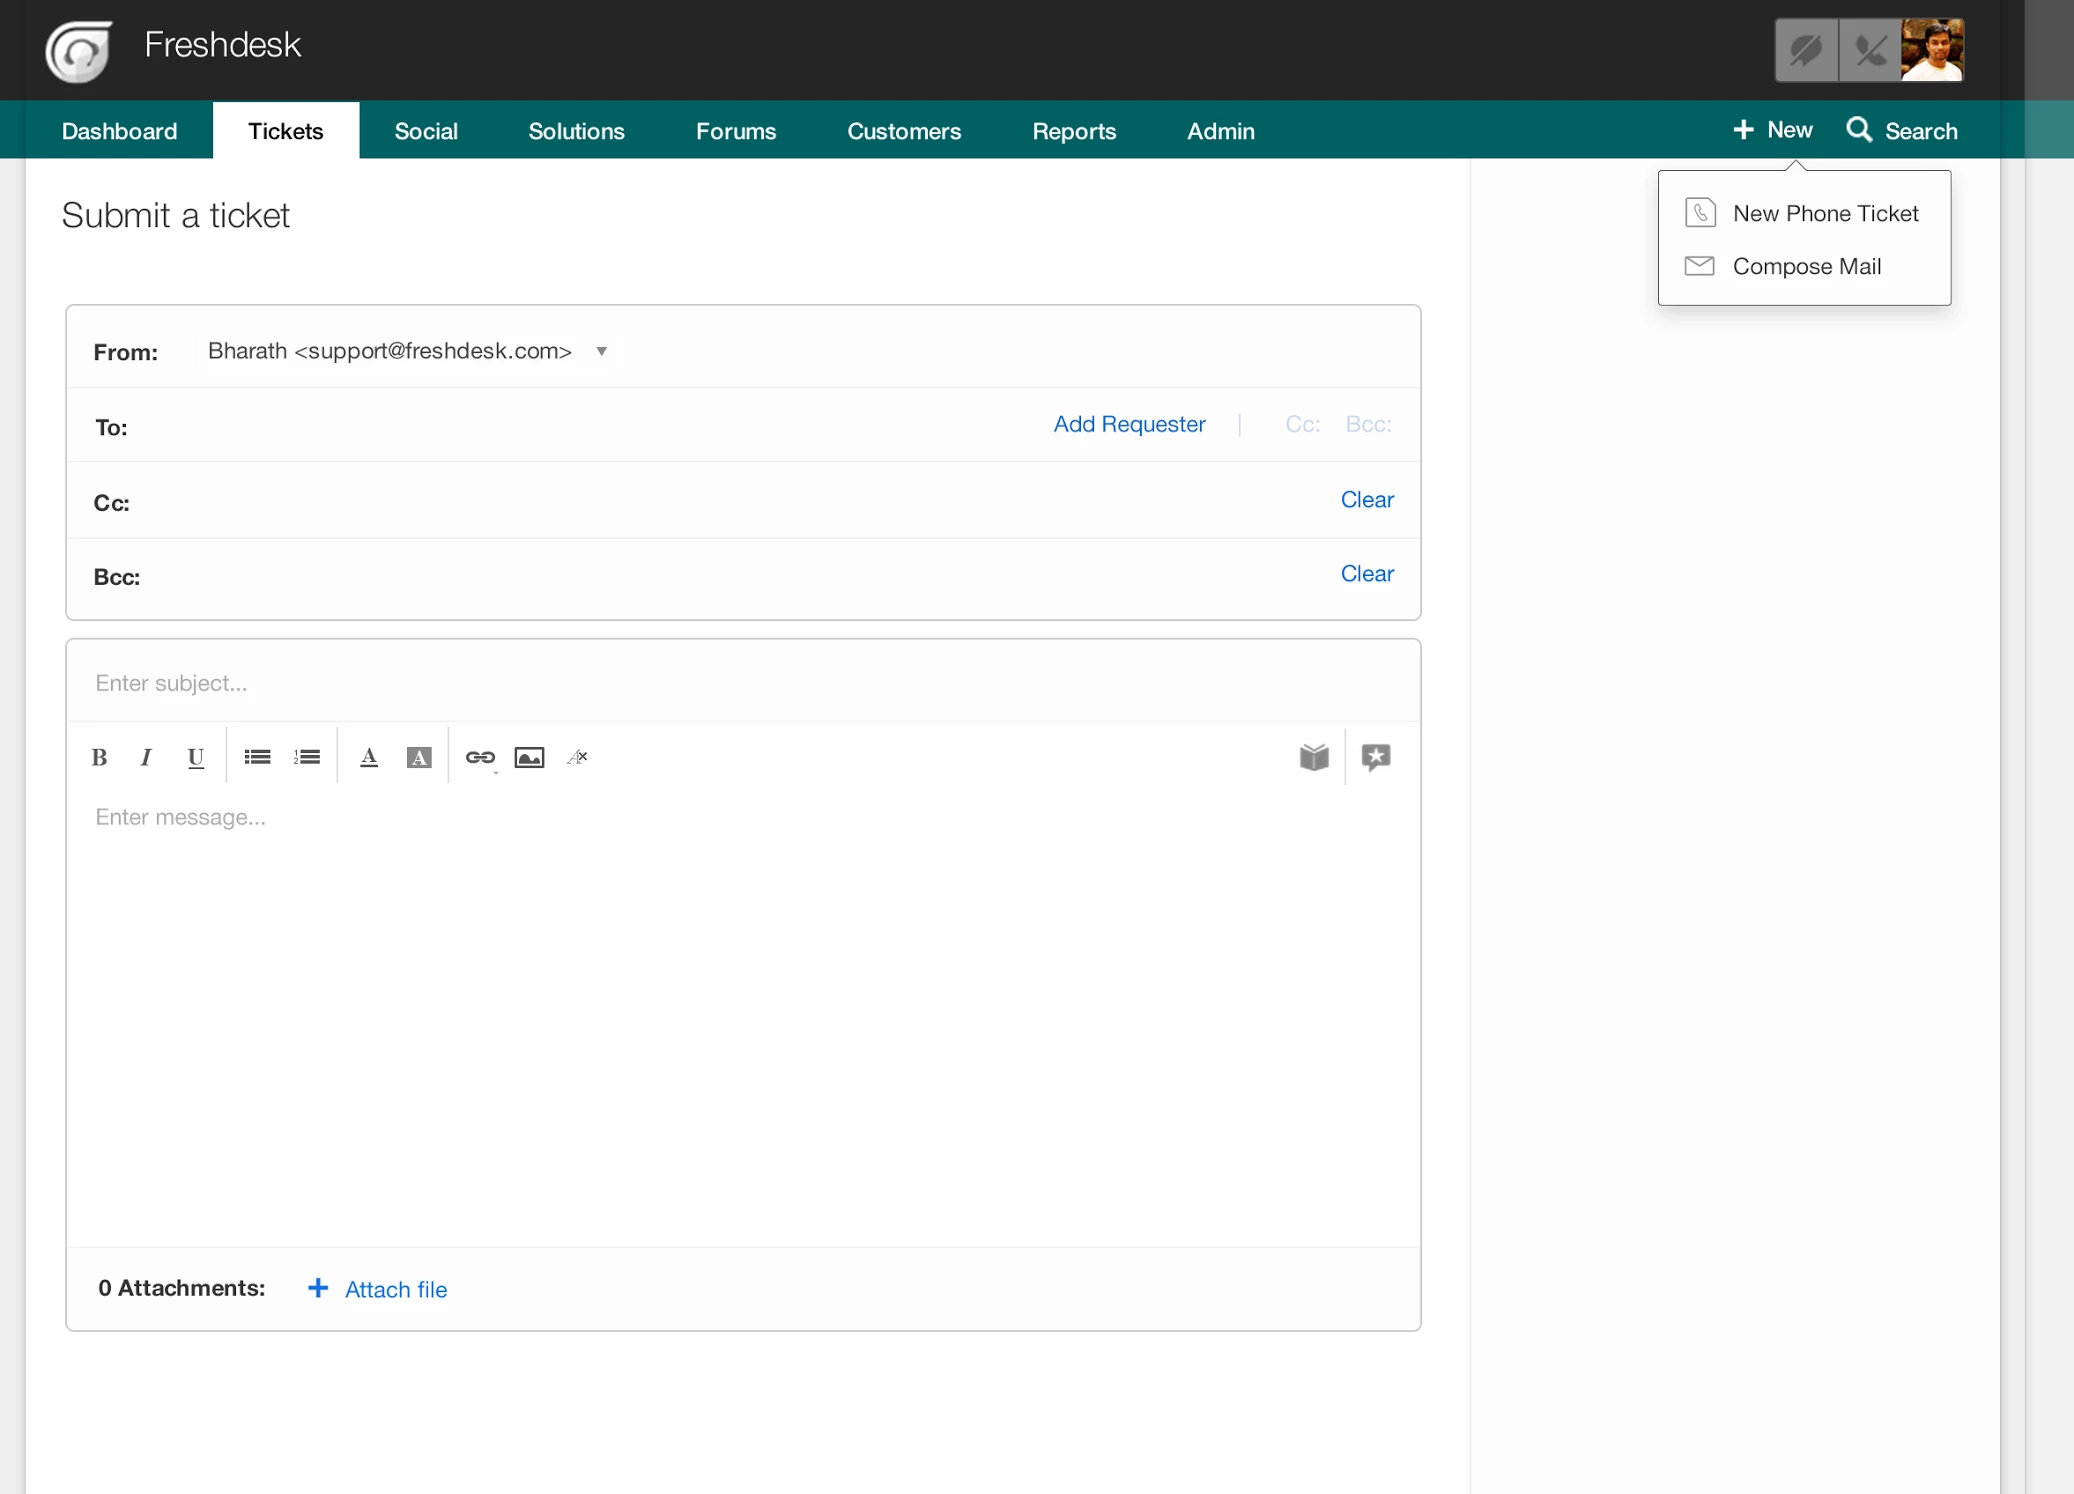The width and height of the screenshot is (2074, 1494).
Task: Insert a hyperlink in the message
Action: [x=480, y=757]
